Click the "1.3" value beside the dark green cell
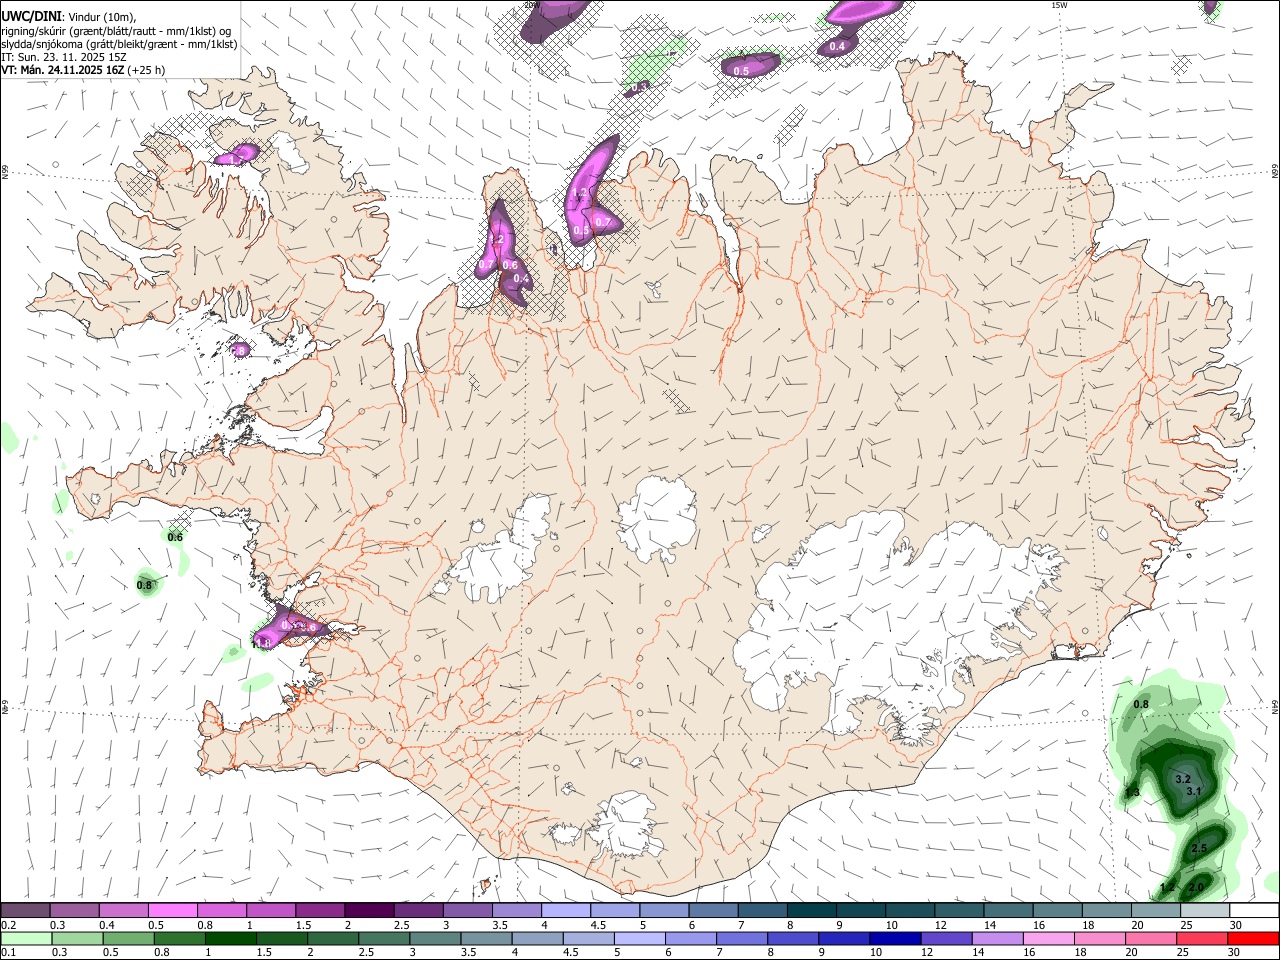The image size is (1280, 960). click(1132, 793)
